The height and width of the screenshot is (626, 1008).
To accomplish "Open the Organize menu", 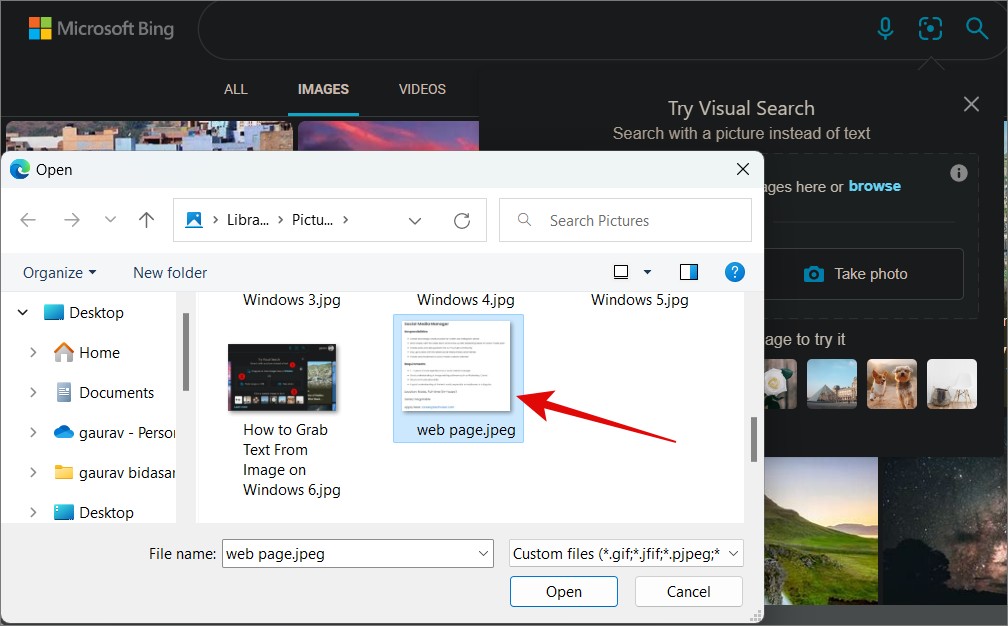I will click(x=59, y=273).
